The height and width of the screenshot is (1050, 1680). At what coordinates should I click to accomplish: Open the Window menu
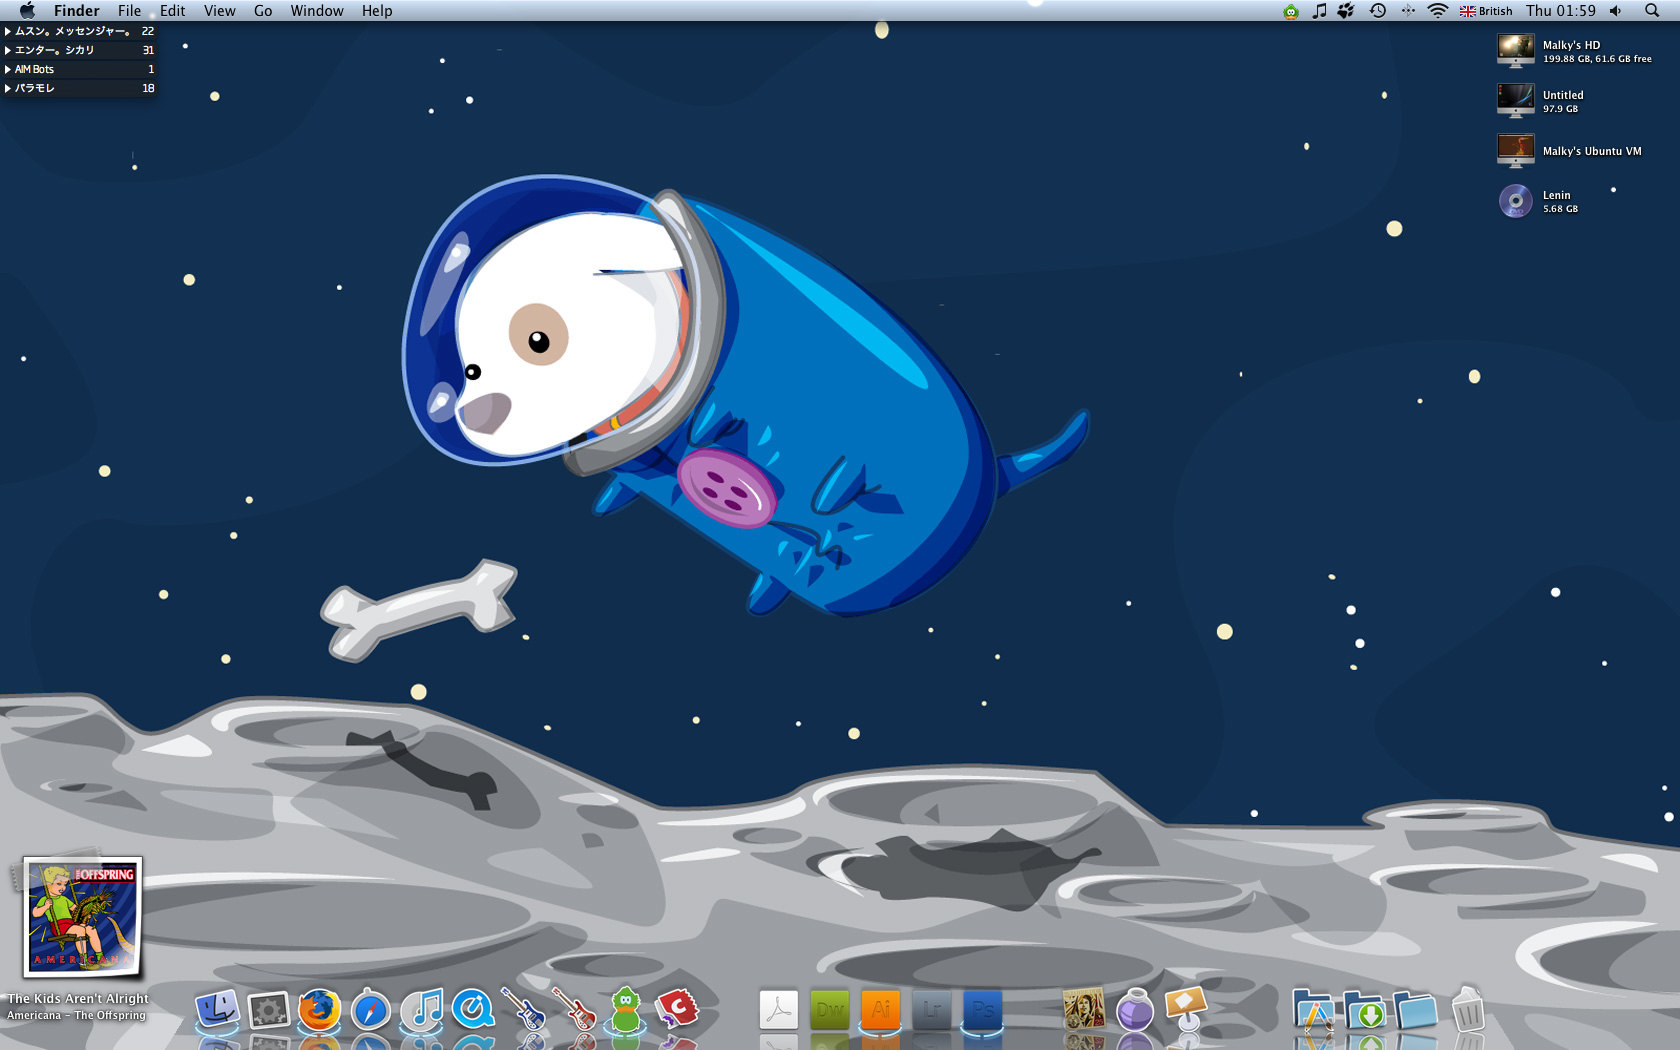(317, 11)
